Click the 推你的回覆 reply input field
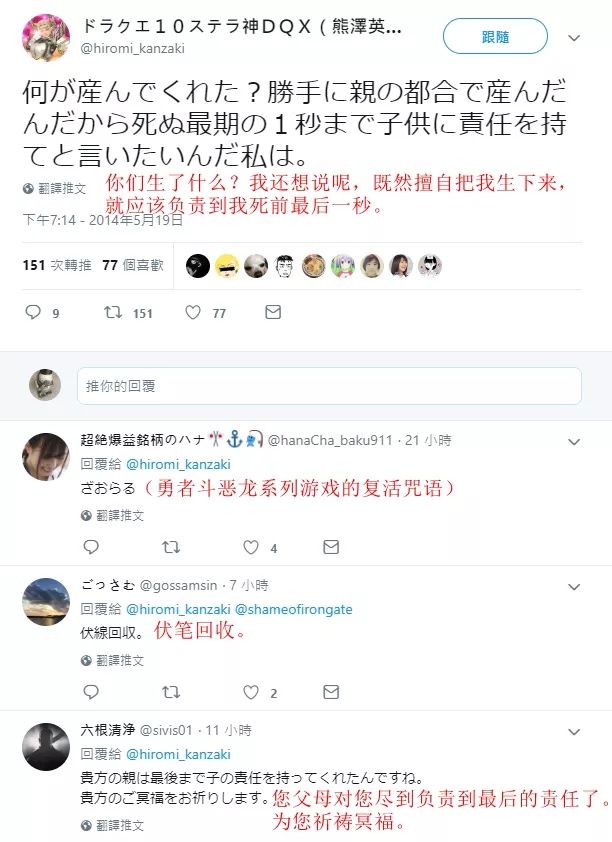 (329, 386)
